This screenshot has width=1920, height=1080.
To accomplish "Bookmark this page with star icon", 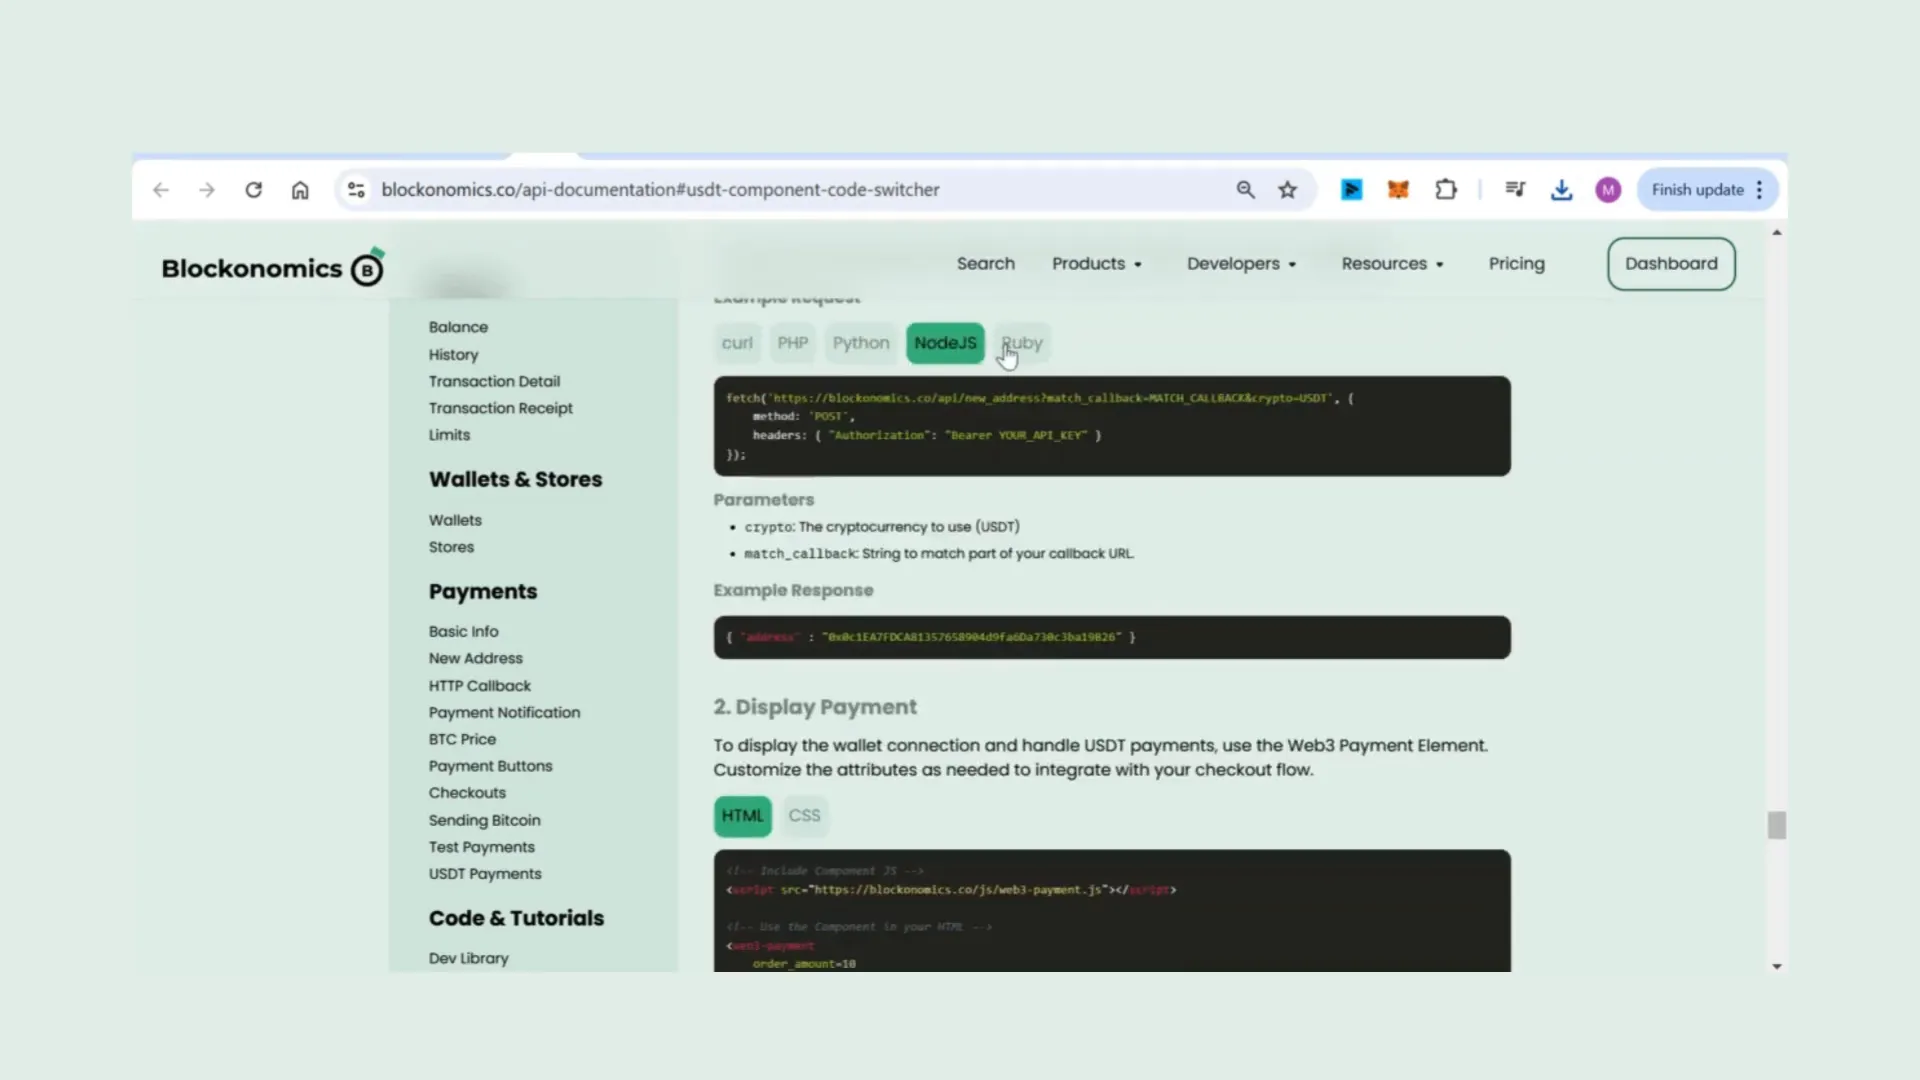I will click(1288, 190).
